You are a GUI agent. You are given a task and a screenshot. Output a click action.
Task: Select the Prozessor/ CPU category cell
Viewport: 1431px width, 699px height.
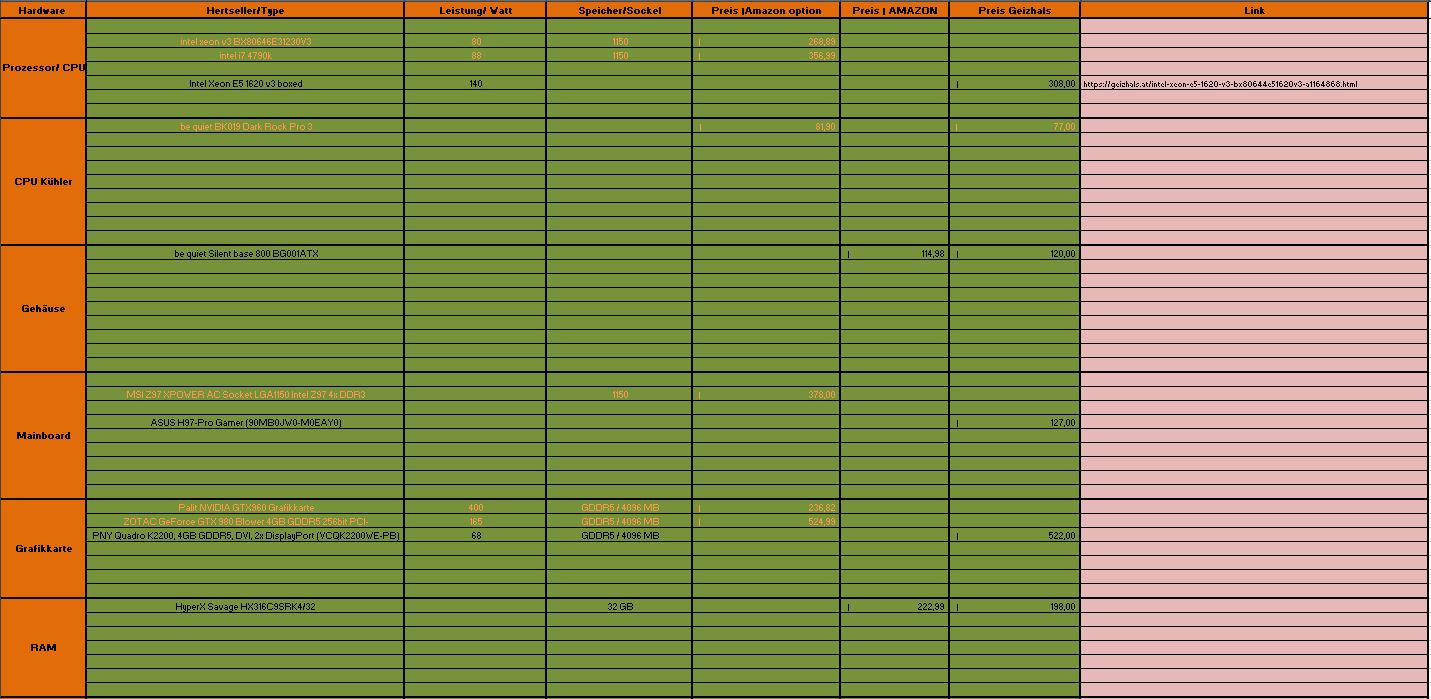coord(43,68)
